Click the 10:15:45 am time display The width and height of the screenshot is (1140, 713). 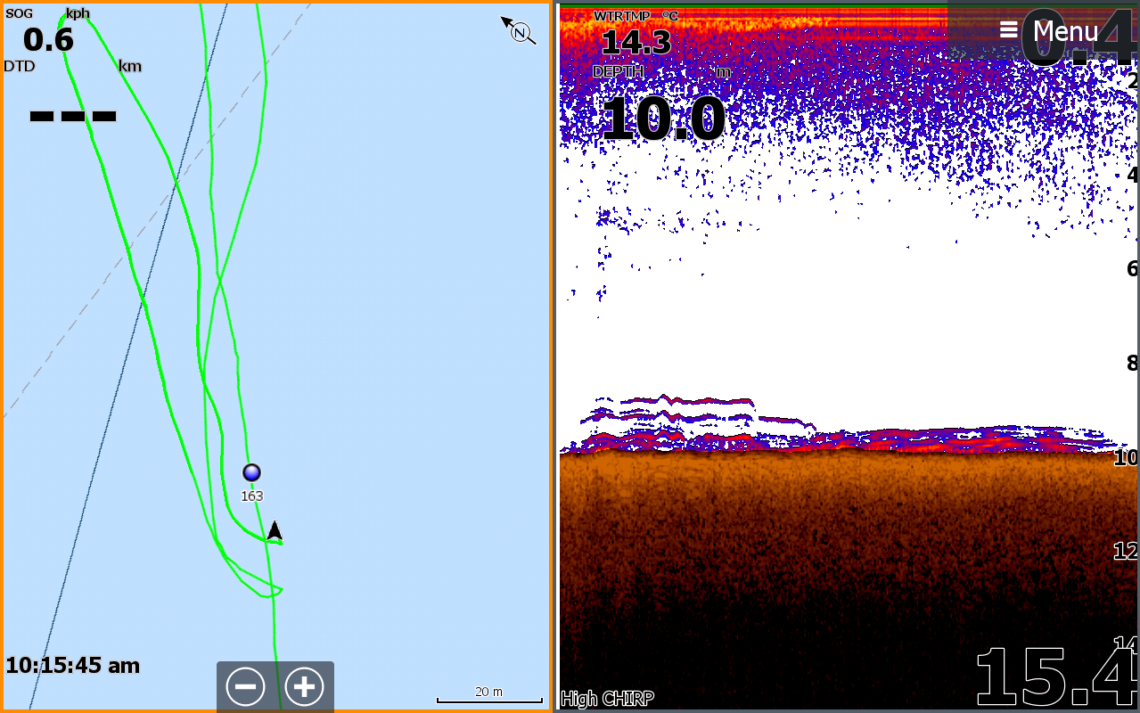73,666
